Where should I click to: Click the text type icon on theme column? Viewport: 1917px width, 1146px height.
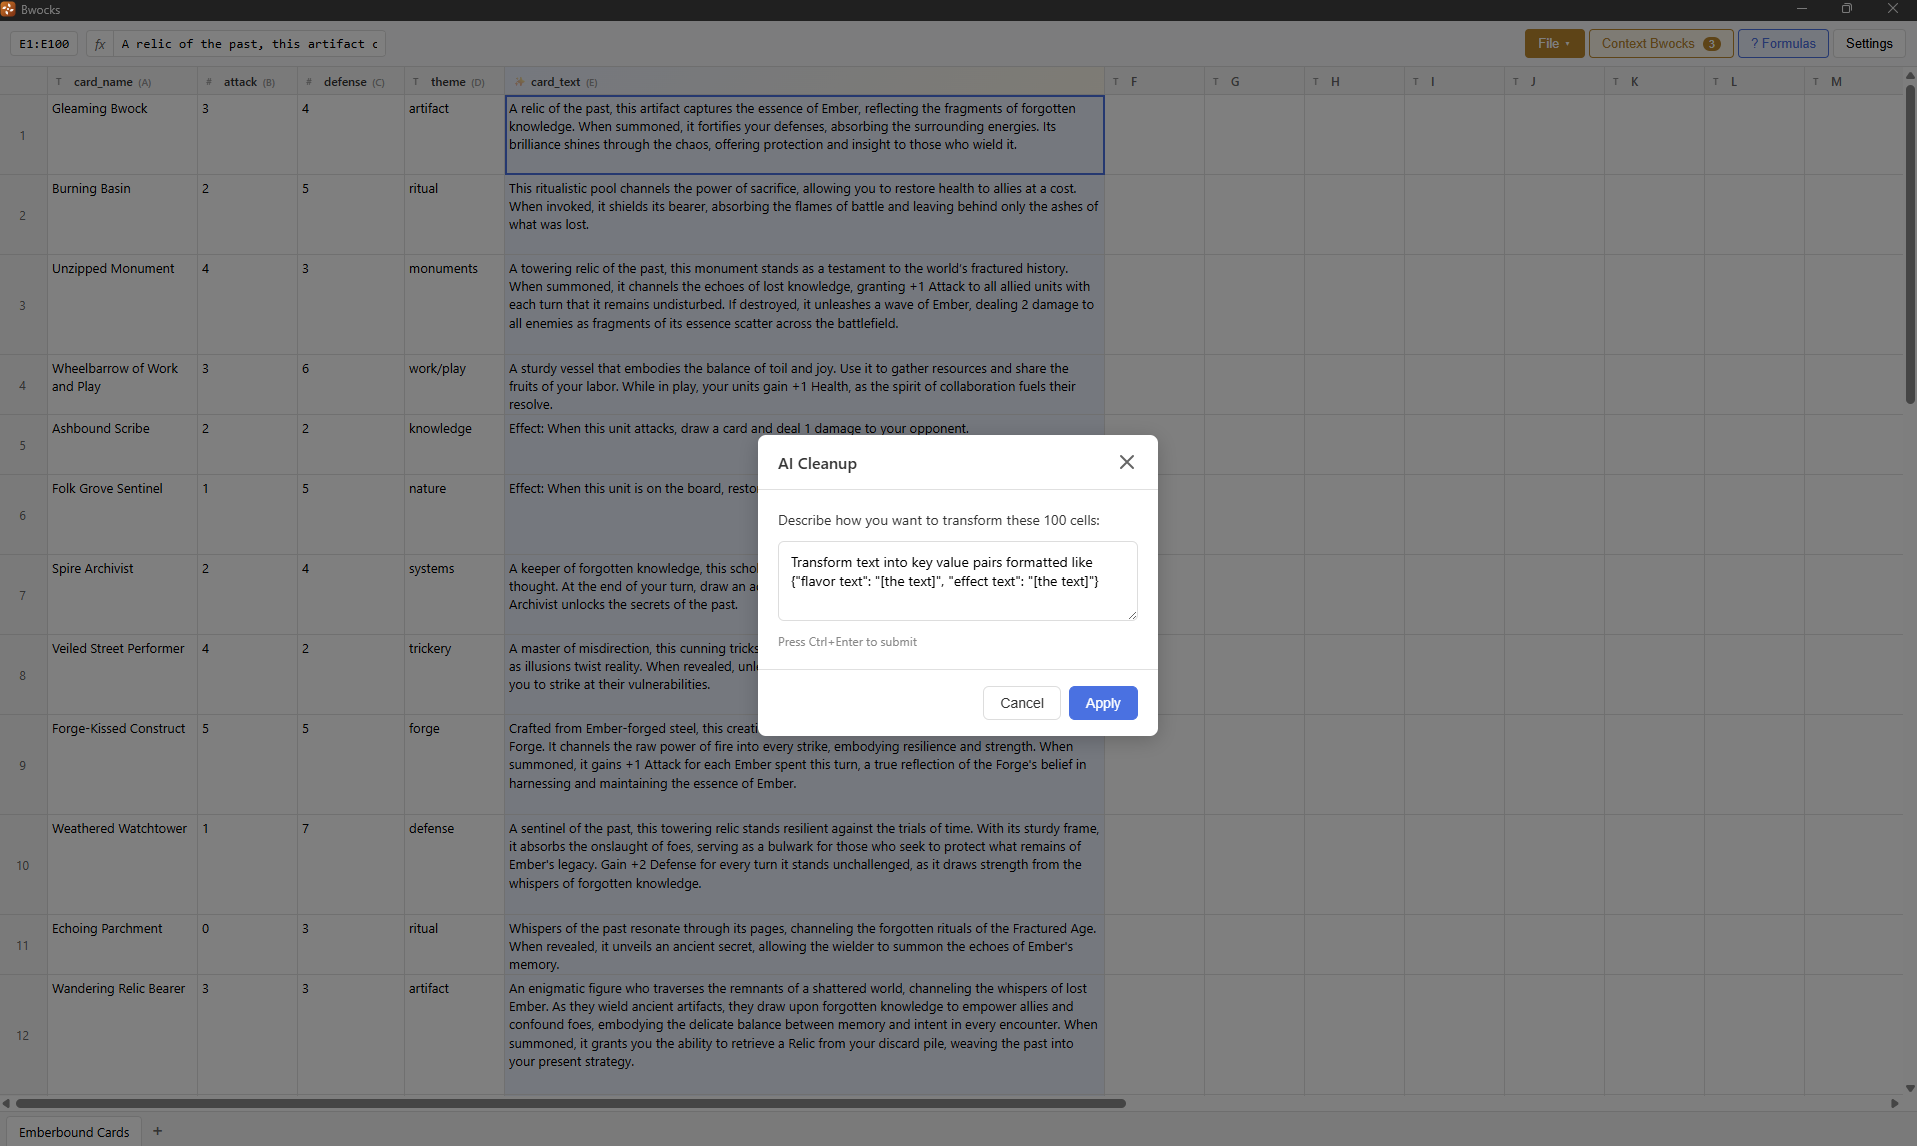click(416, 82)
